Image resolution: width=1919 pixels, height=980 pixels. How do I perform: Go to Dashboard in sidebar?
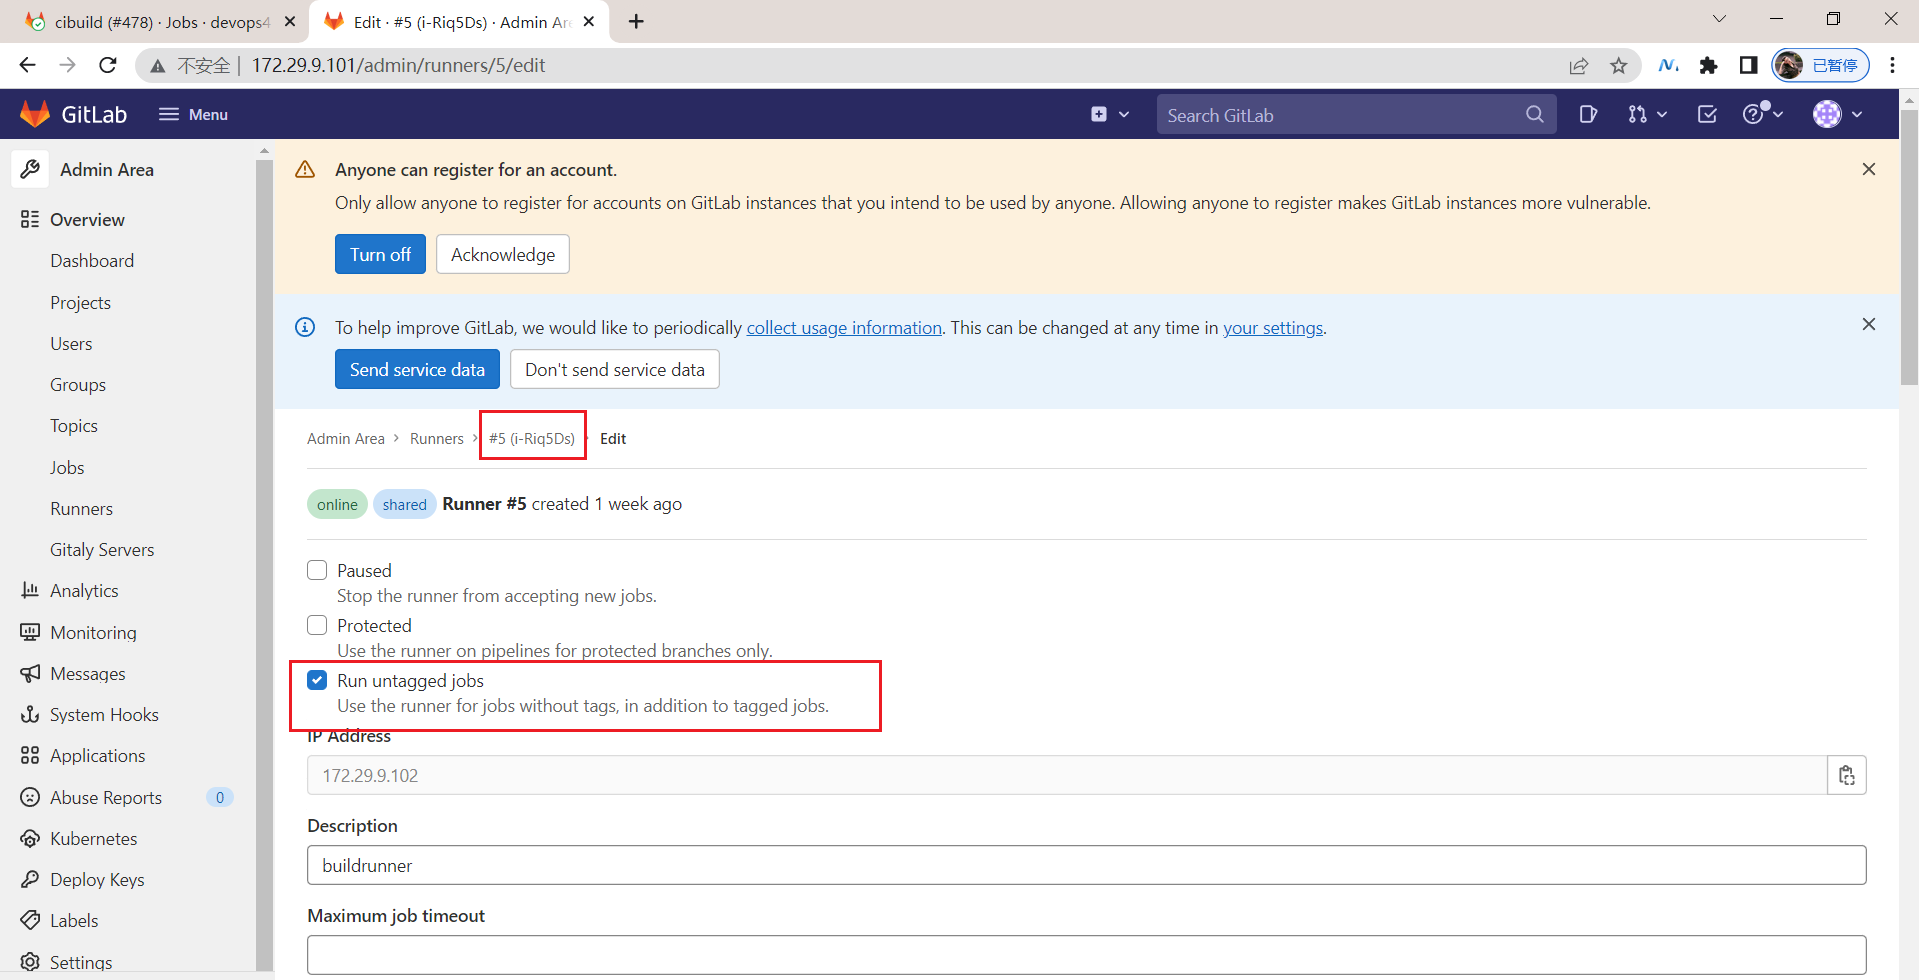pyautogui.click(x=92, y=260)
